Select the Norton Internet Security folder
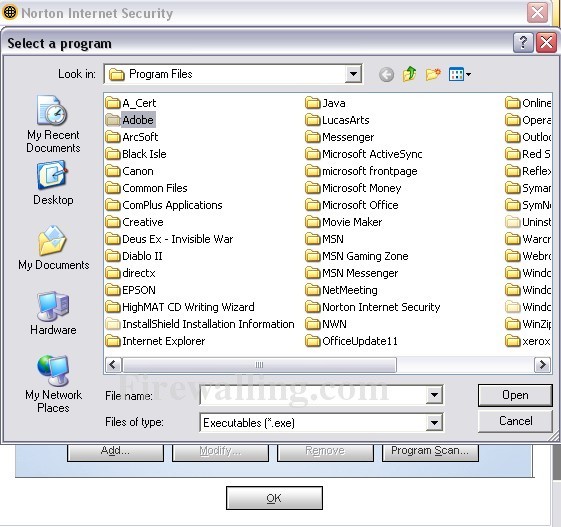Screen dimensions: 561x527 click(x=373, y=307)
